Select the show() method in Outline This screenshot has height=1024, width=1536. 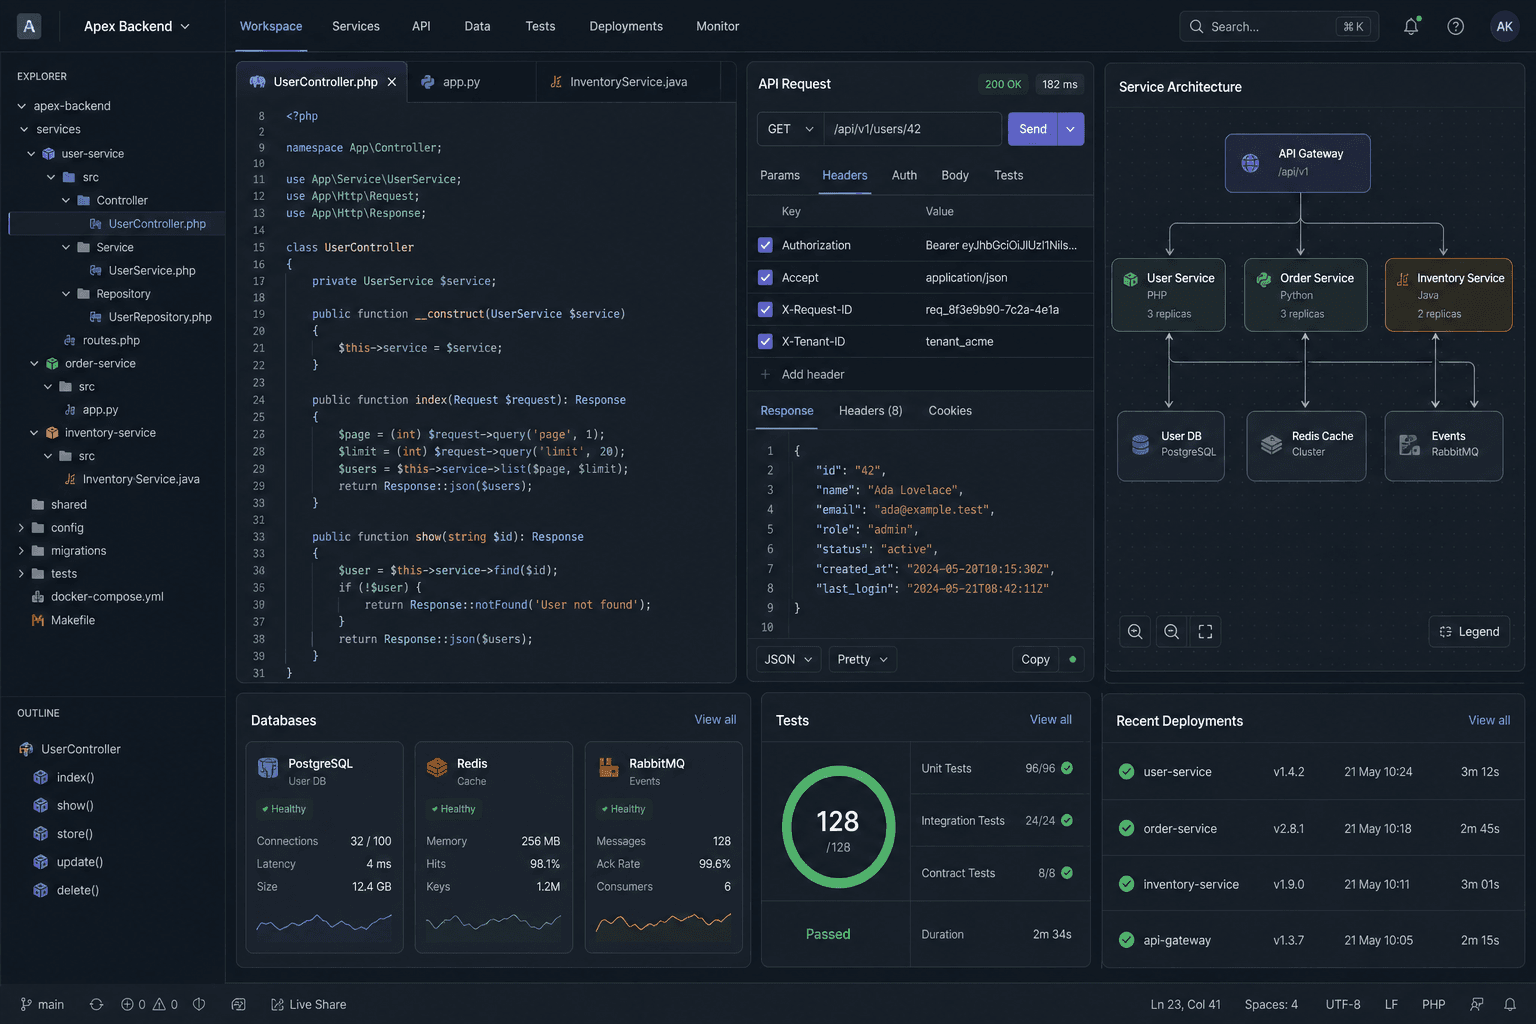pos(75,805)
